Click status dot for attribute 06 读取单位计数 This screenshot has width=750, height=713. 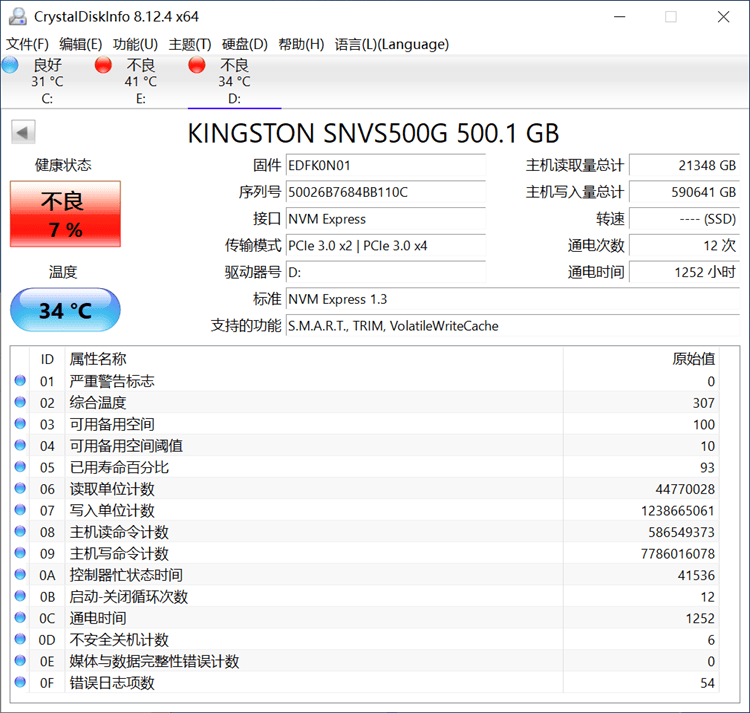[20, 488]
